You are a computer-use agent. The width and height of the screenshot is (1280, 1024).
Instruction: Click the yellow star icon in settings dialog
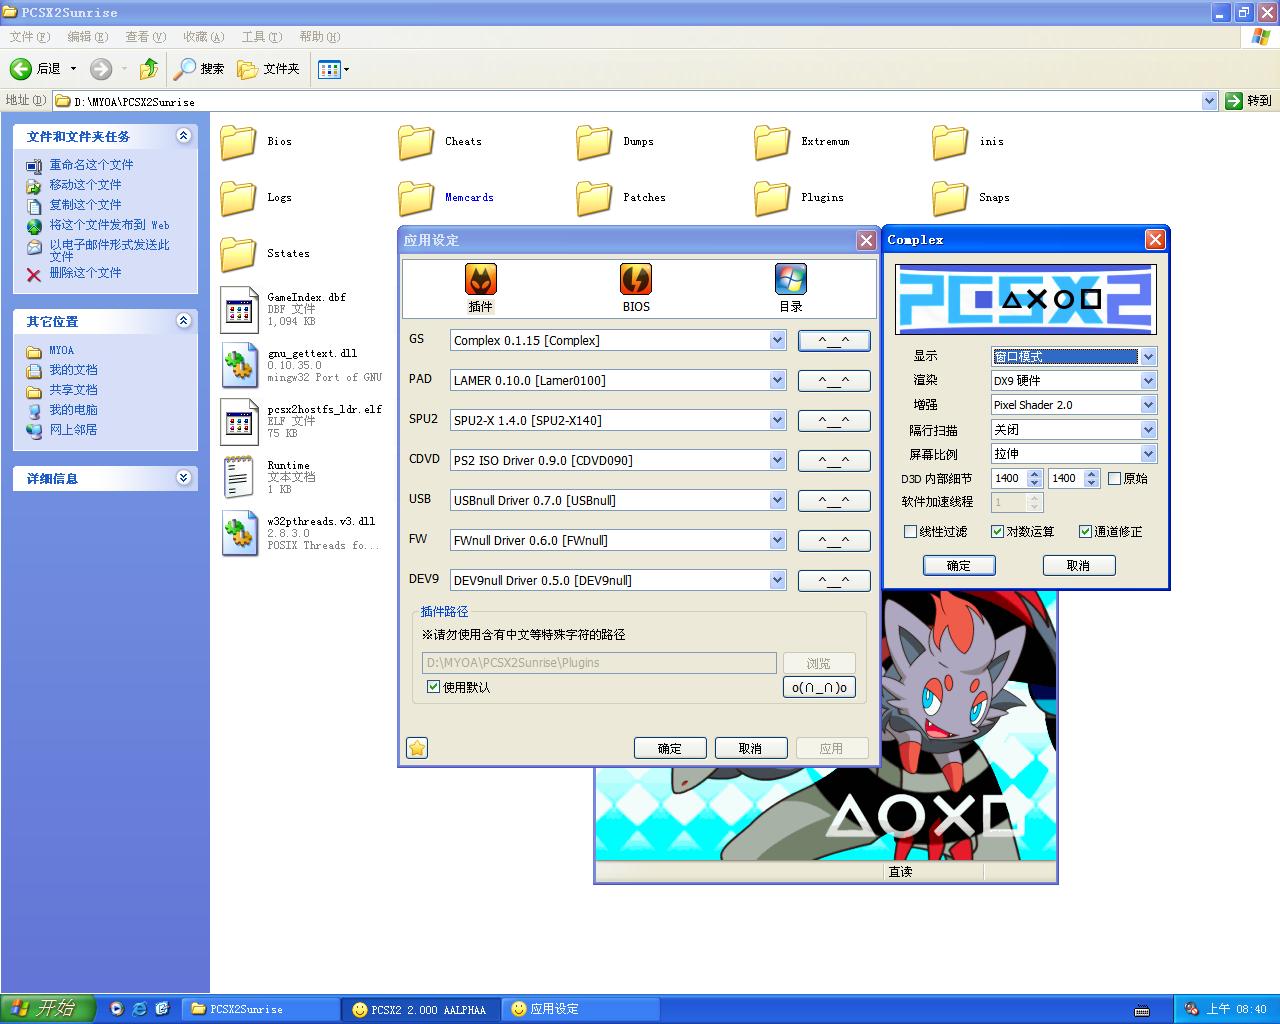[417, 748]
